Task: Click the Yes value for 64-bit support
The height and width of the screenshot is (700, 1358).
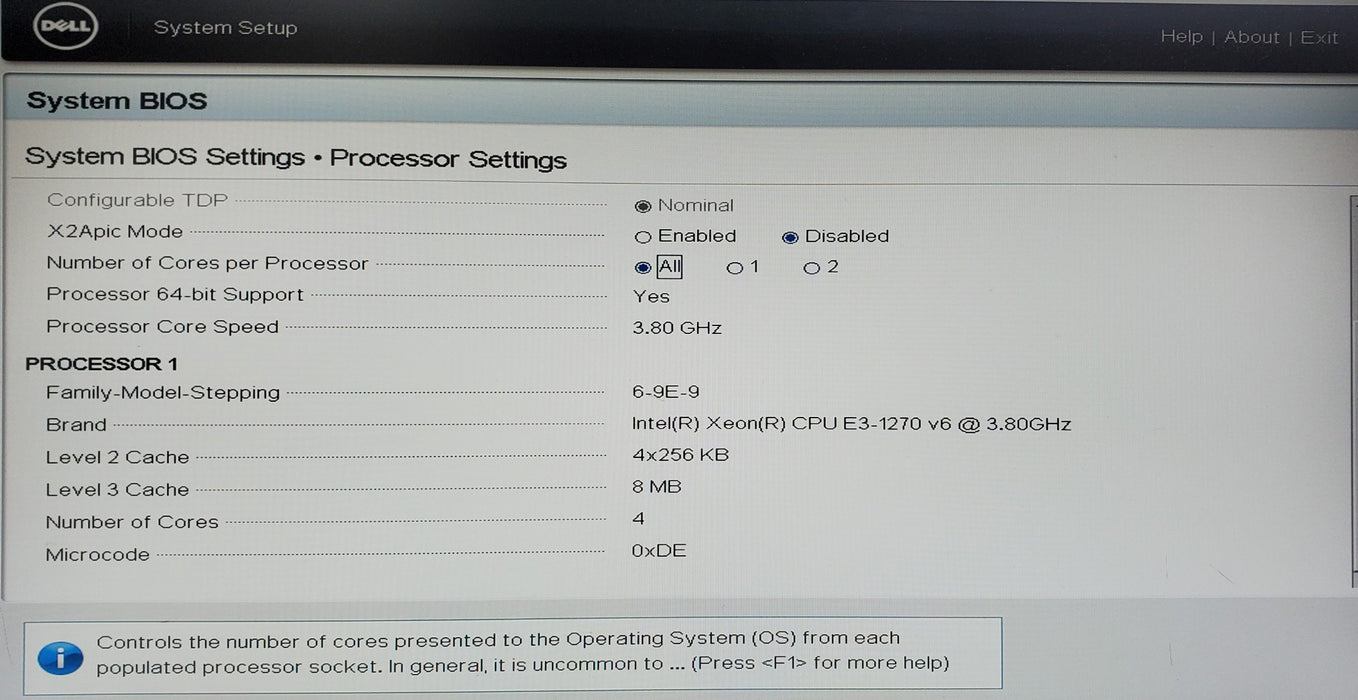Action: pos(651,297)
